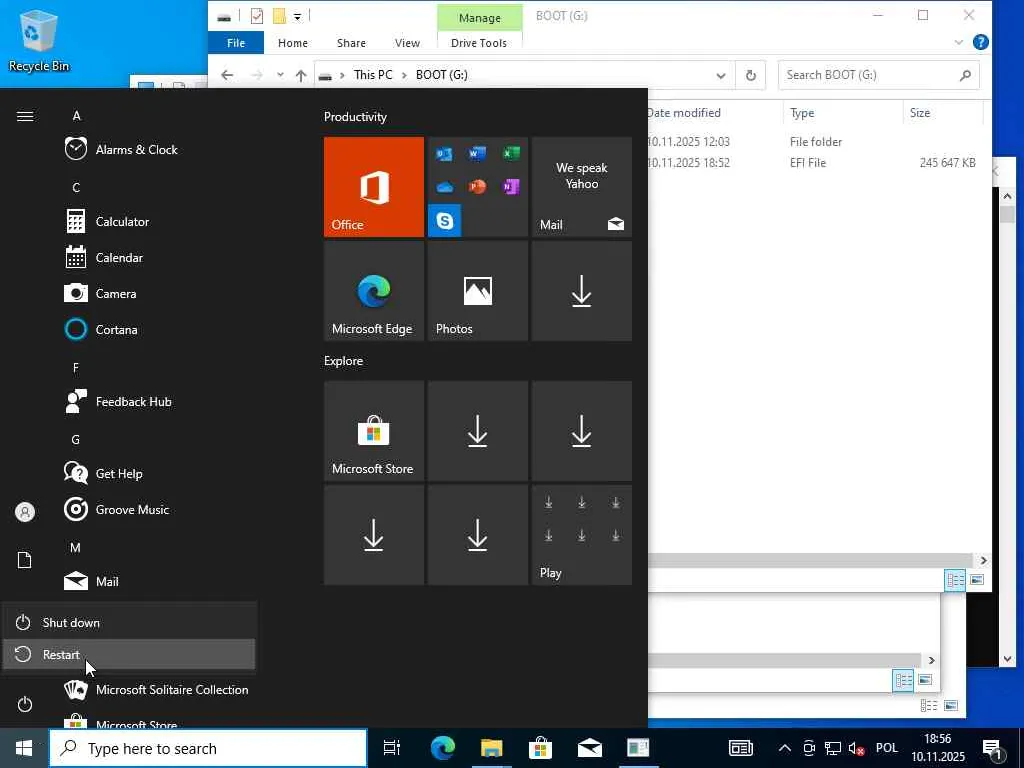Screen dimensions: 1024x768
Task: Open the Customize Quick Access Toolbar dropdown
Action: [x=297, y=17]
